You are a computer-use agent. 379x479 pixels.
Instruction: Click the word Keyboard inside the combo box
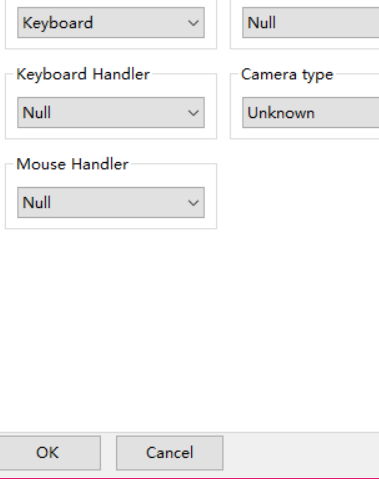tap(58, 23)
